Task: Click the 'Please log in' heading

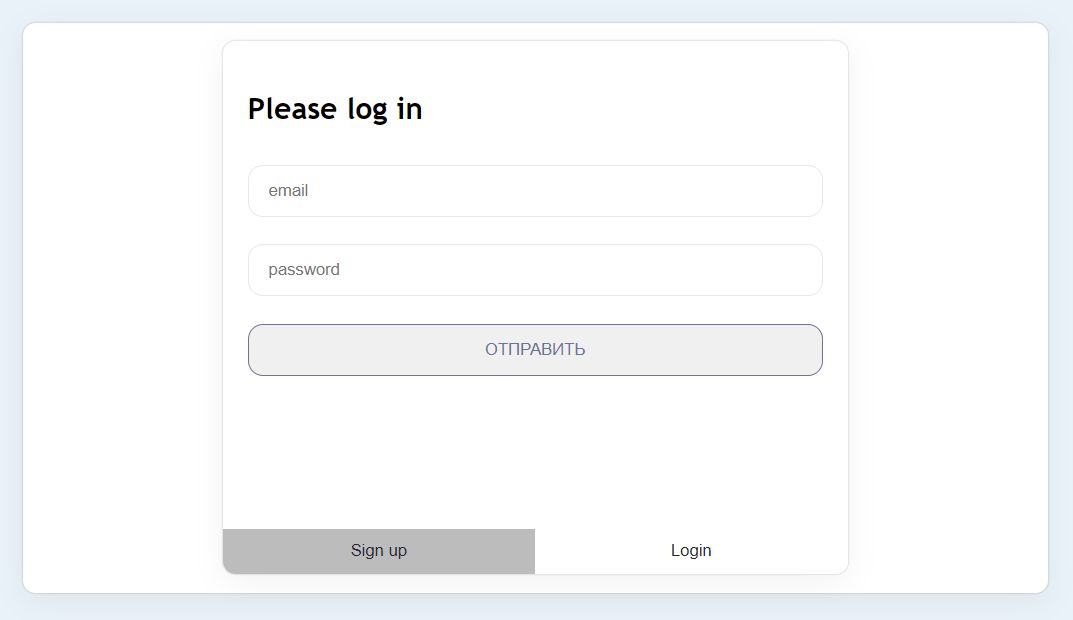Action: tap(335, 109)
